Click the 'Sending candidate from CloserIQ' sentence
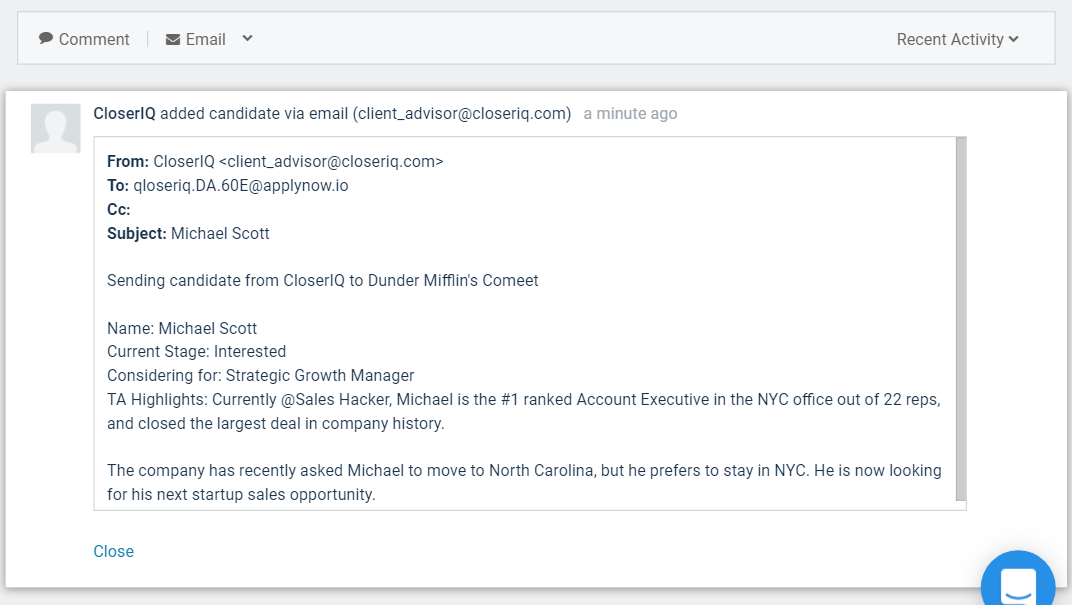The width and height of the screenshot is (1072, 605). click(322, 280)
